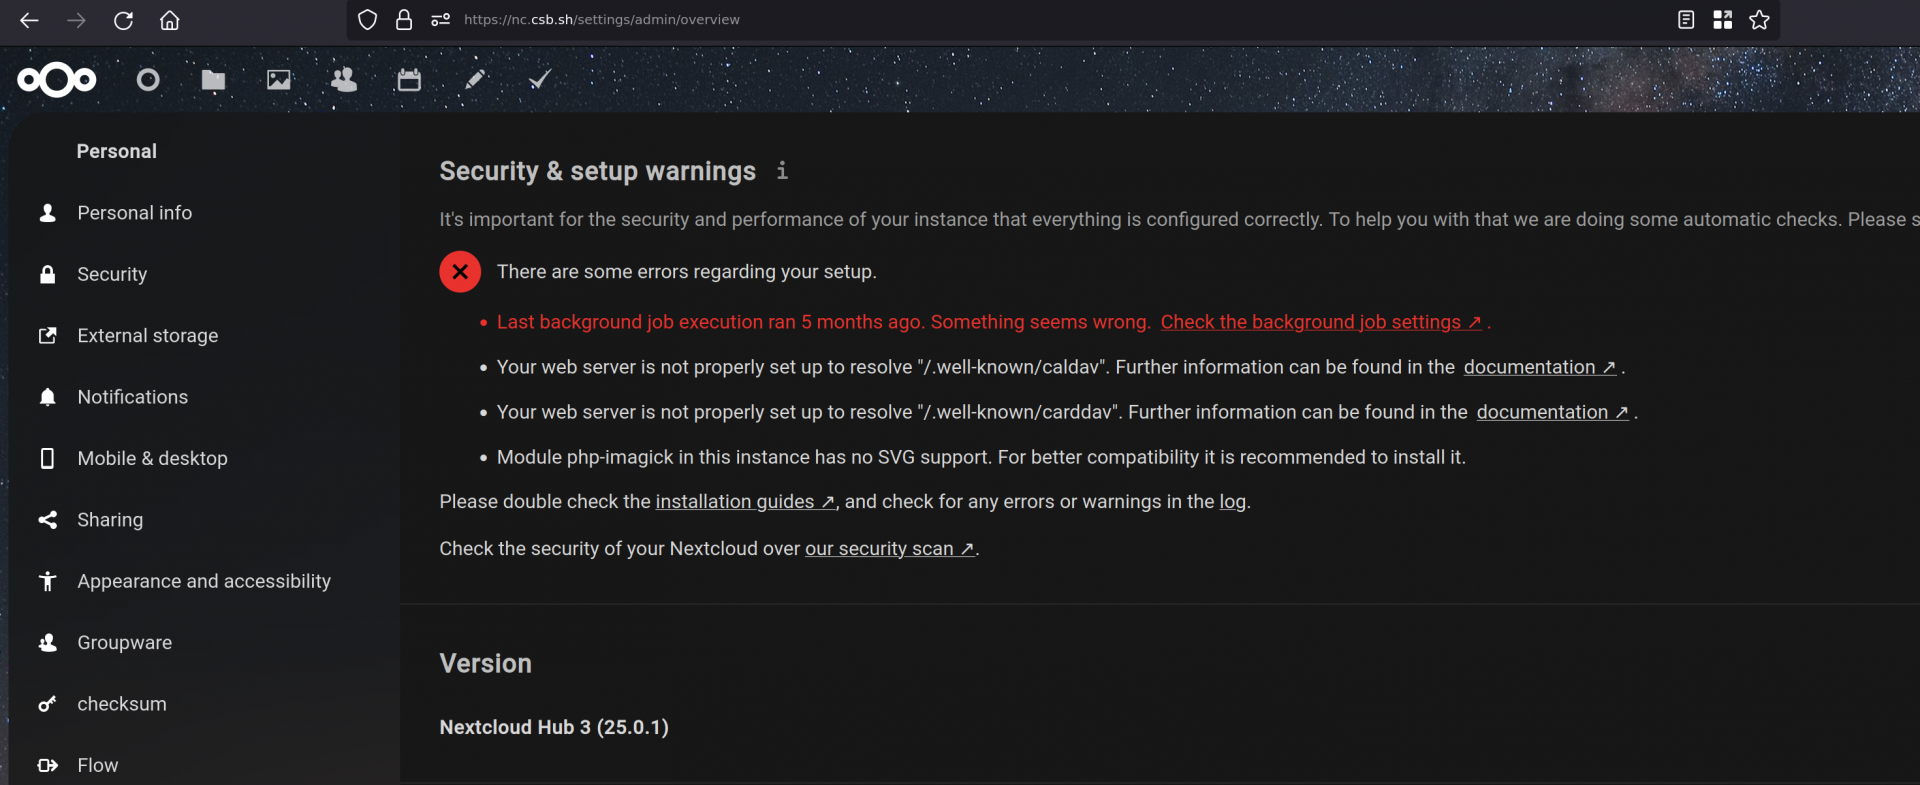Click the info icon beside Security & setup warnings
The width and height of the screenshot is (1920, 785).
(782, 171)
